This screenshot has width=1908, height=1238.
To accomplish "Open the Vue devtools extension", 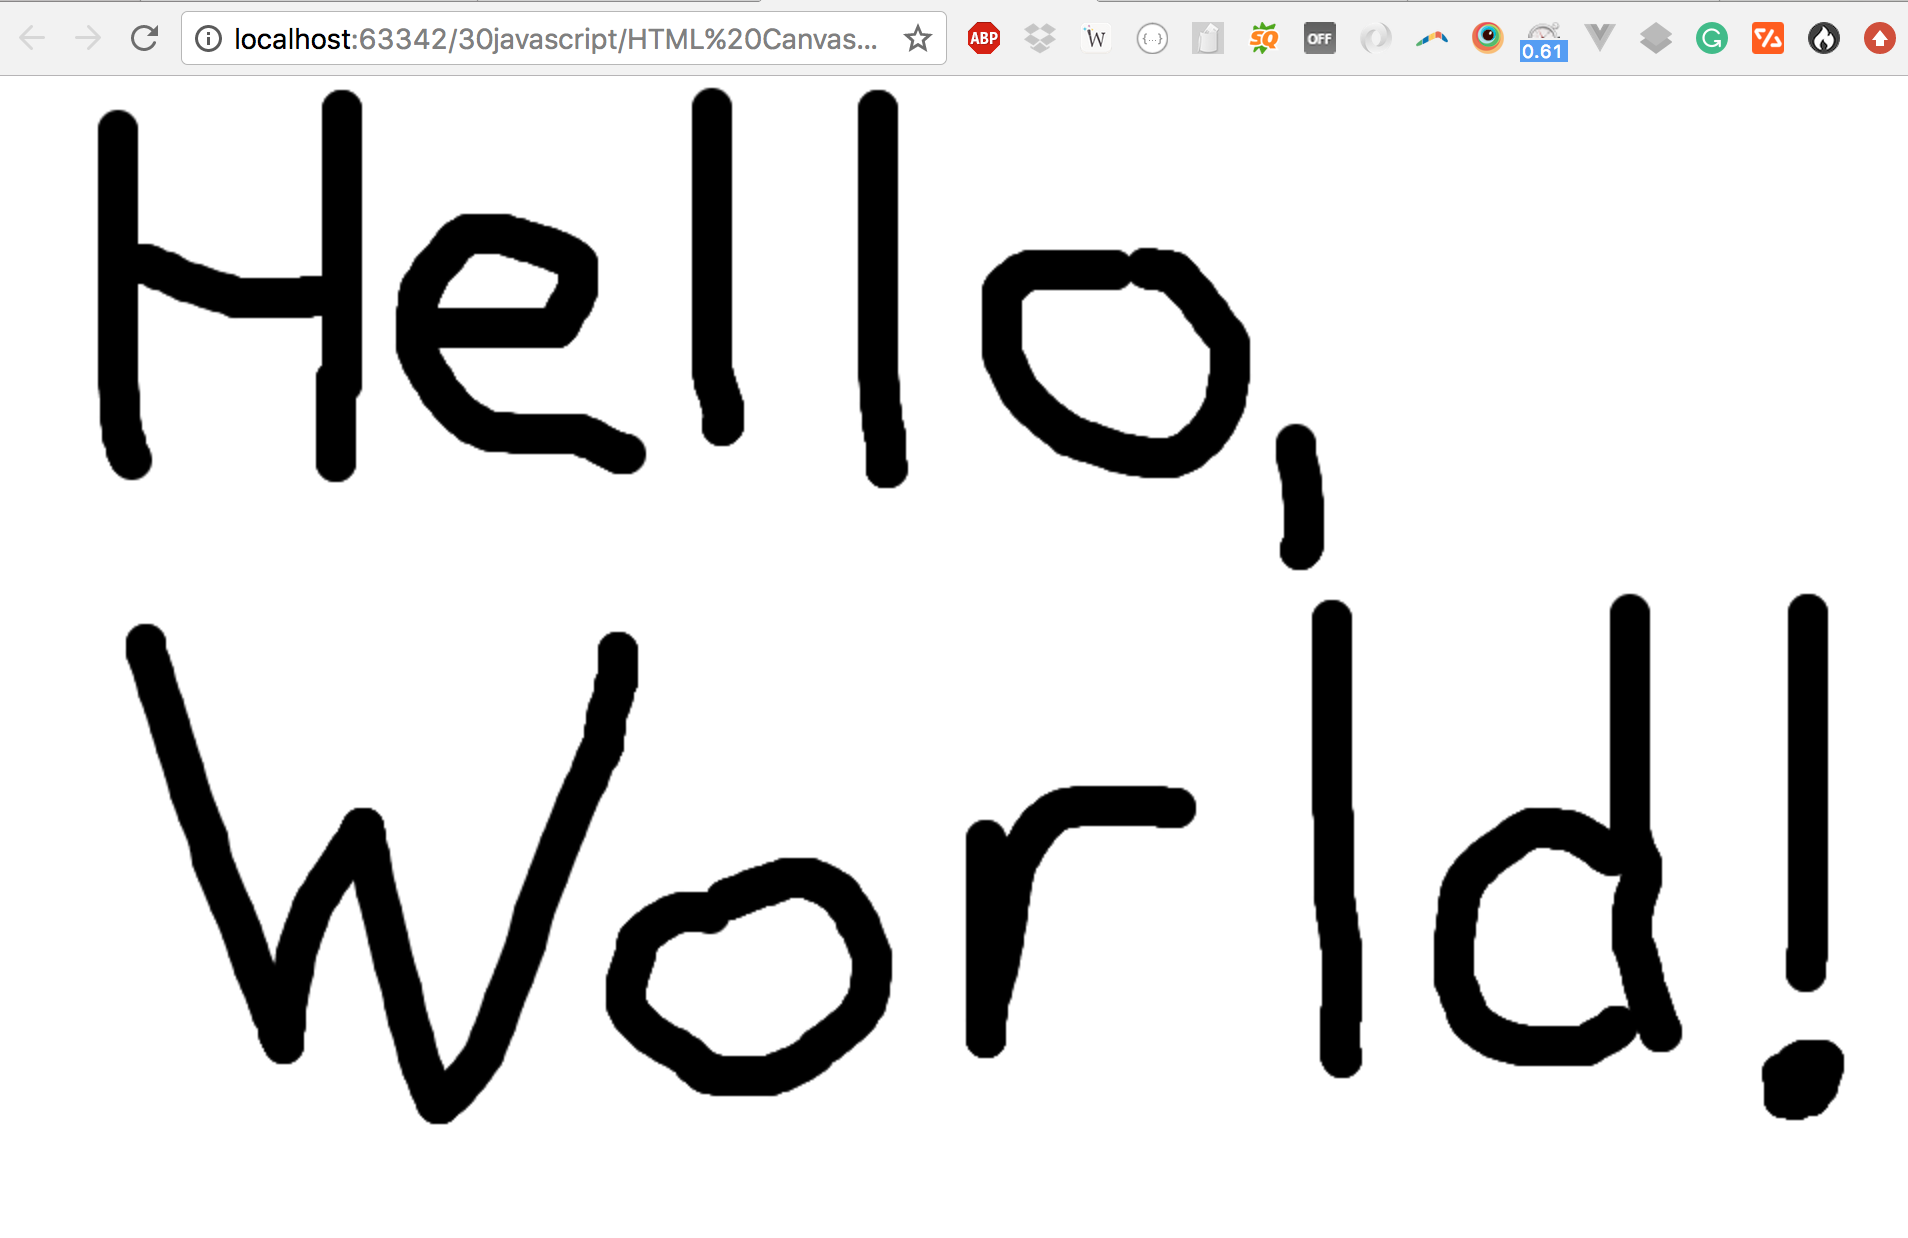I will click(x=1600, y=39).
